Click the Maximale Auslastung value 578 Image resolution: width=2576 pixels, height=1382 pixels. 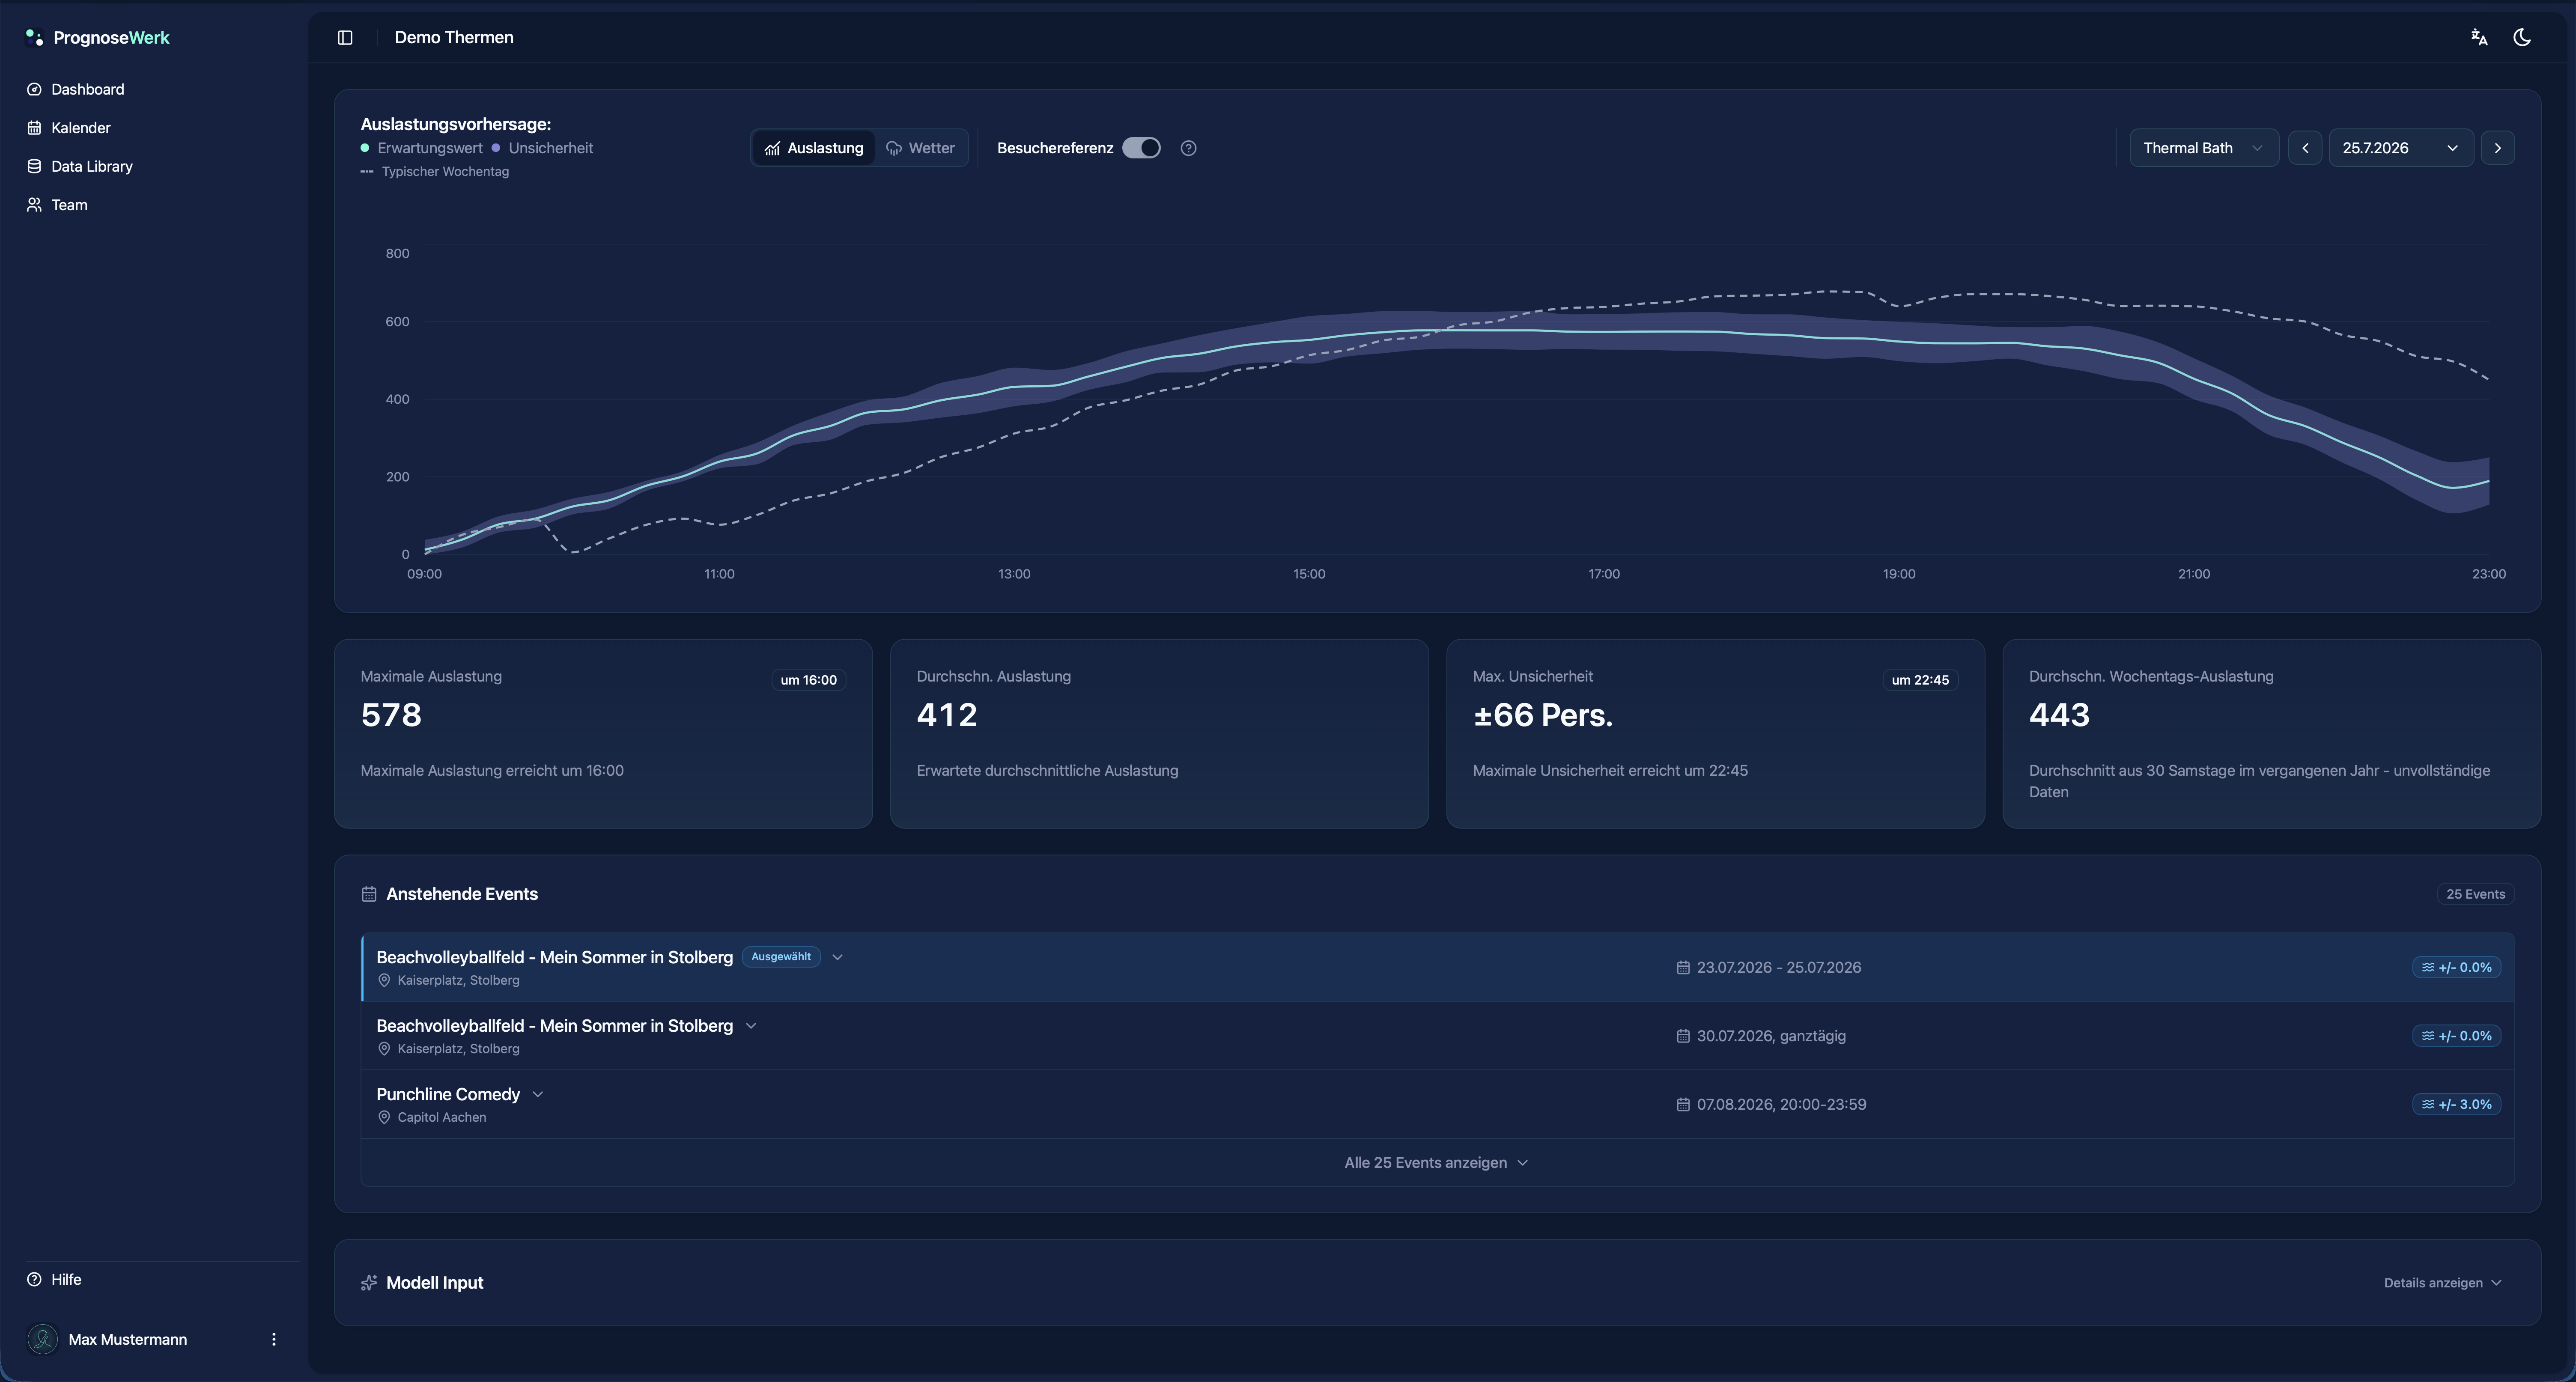point(391,715)
